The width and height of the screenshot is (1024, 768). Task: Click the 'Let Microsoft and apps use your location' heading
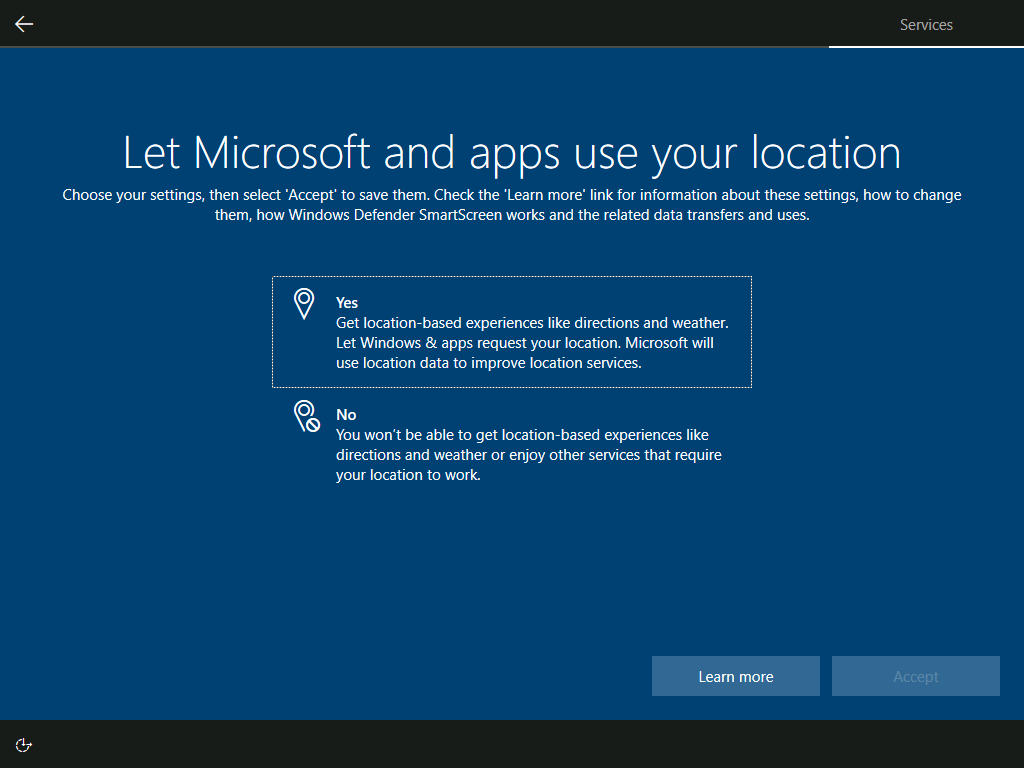pyautogui.click(x=512, y=153)
